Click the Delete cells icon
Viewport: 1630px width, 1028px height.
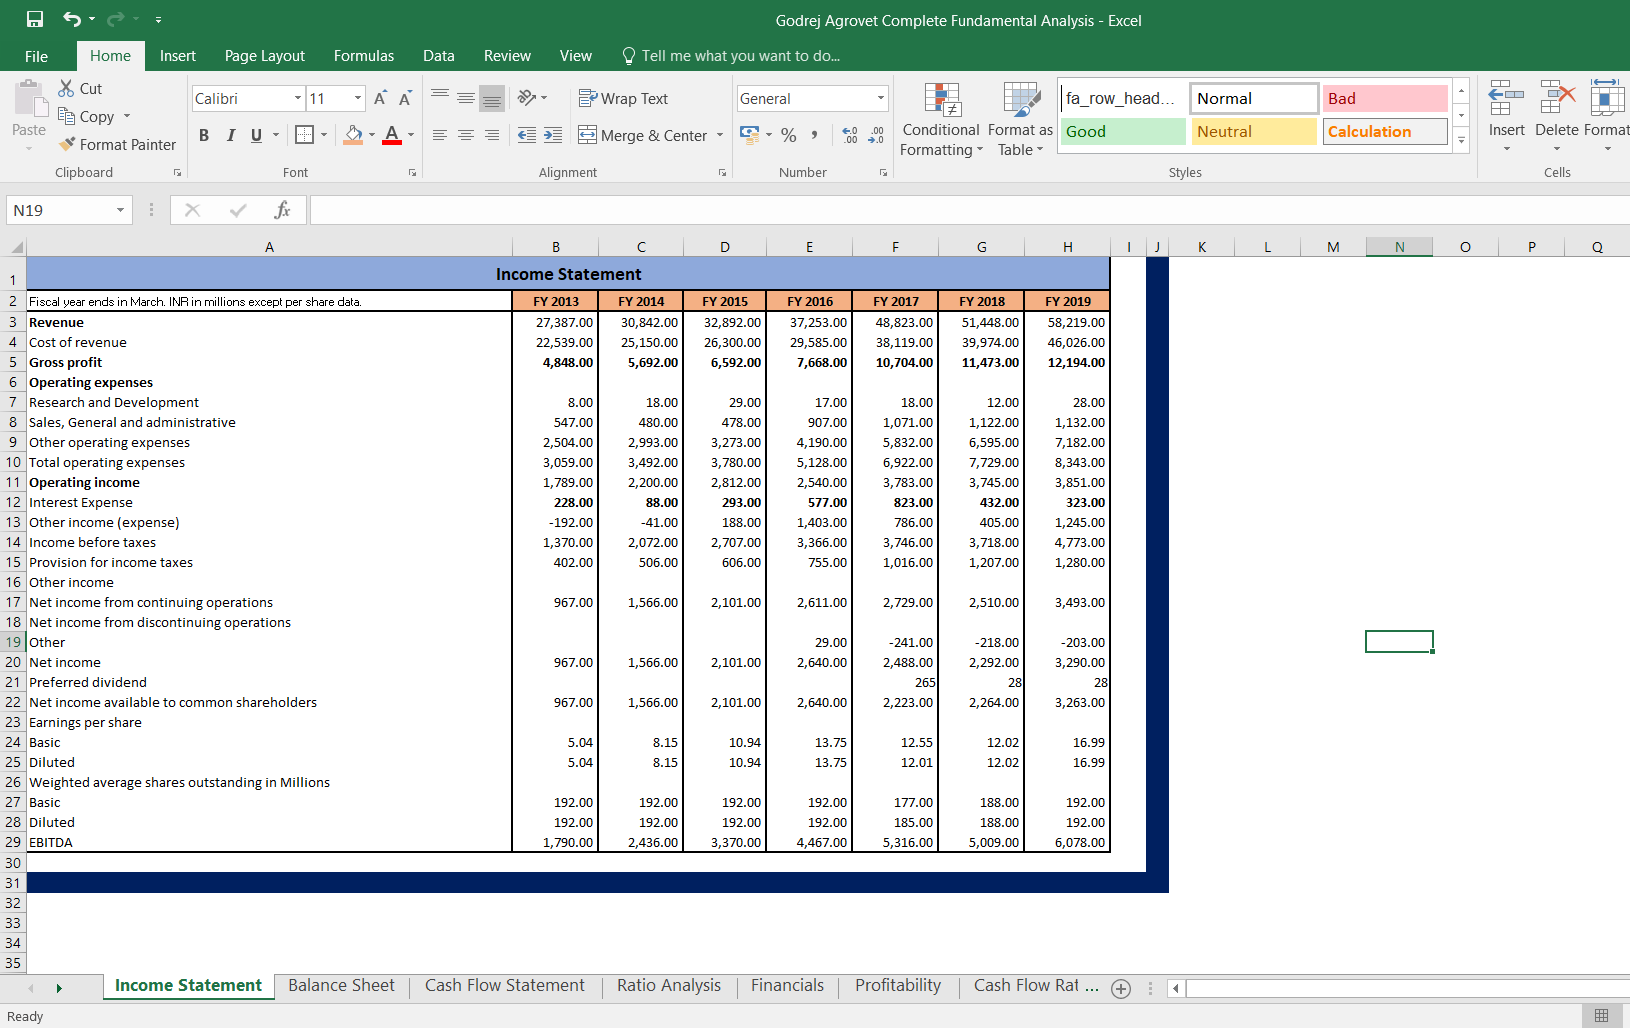(1557, 100)
